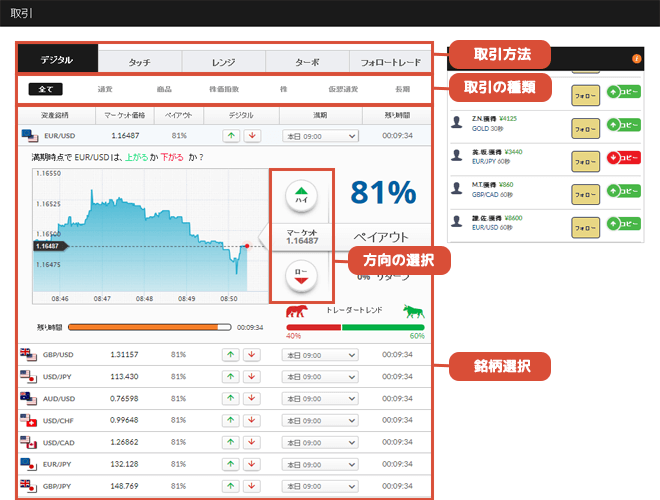Click the trader avatar beside GBP/CAD 60秒
Viewport: 660px width, 500px height.
(x=457, y=189)
